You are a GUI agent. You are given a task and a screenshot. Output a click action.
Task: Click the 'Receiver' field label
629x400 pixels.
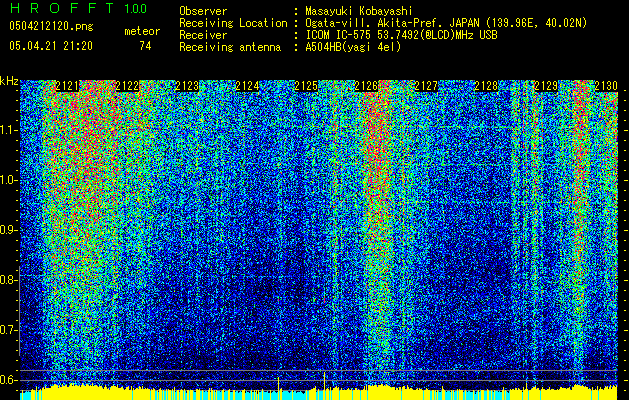pyautogui.click(x=203, y=35)
